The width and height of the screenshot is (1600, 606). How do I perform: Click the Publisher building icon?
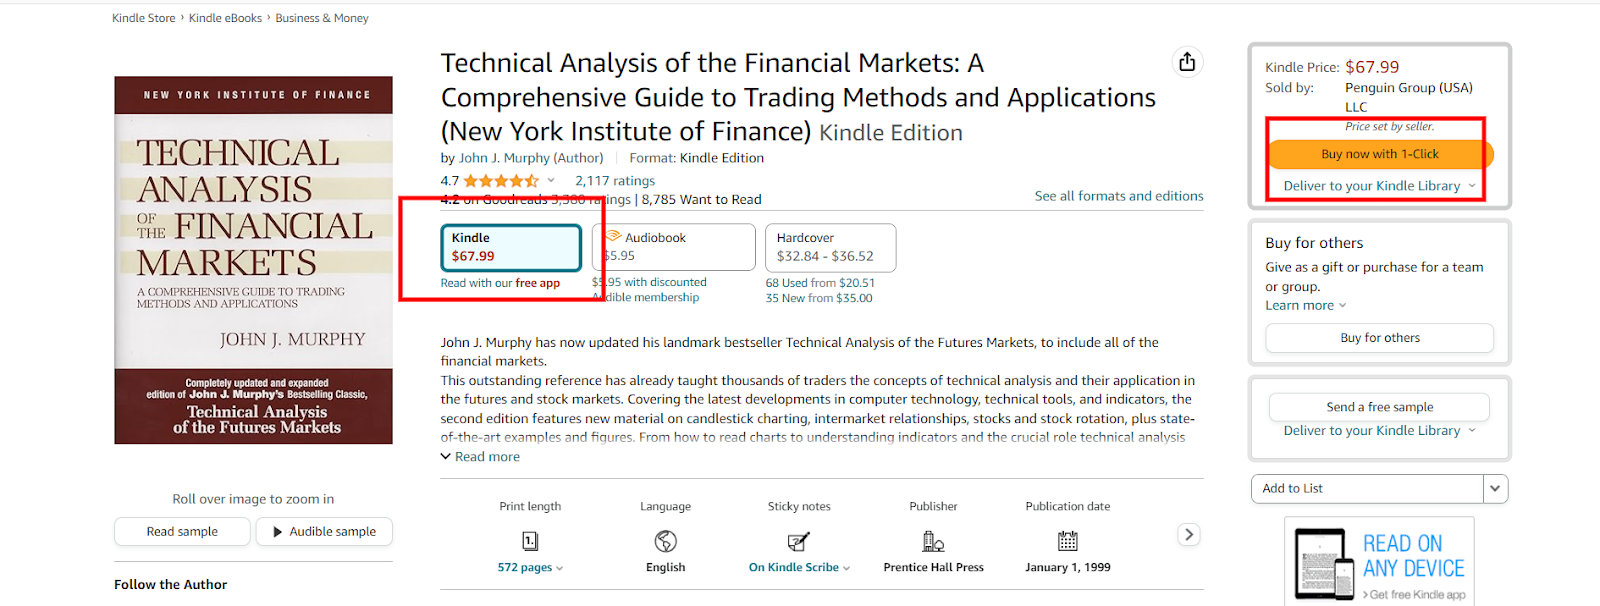pyautogui.click(x=933, y=541)
